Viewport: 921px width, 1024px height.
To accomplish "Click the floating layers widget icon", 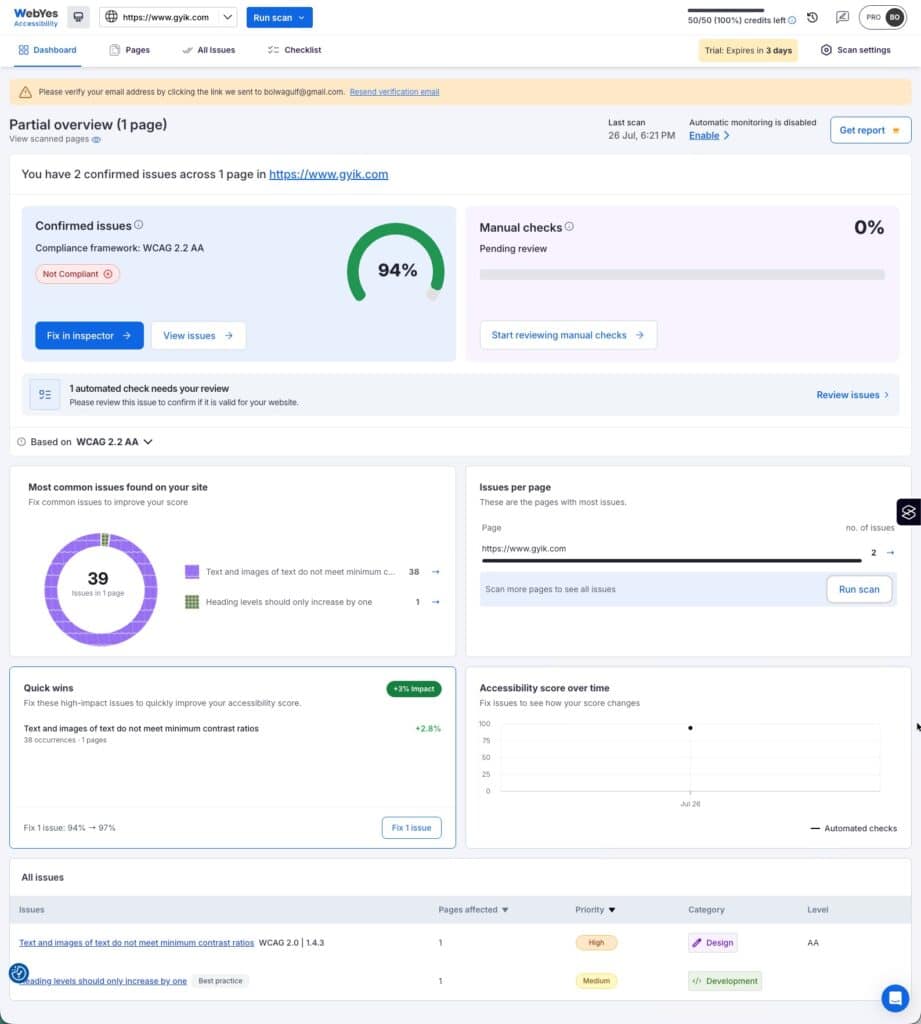I will pyautogui.click(x=909, y=512).
